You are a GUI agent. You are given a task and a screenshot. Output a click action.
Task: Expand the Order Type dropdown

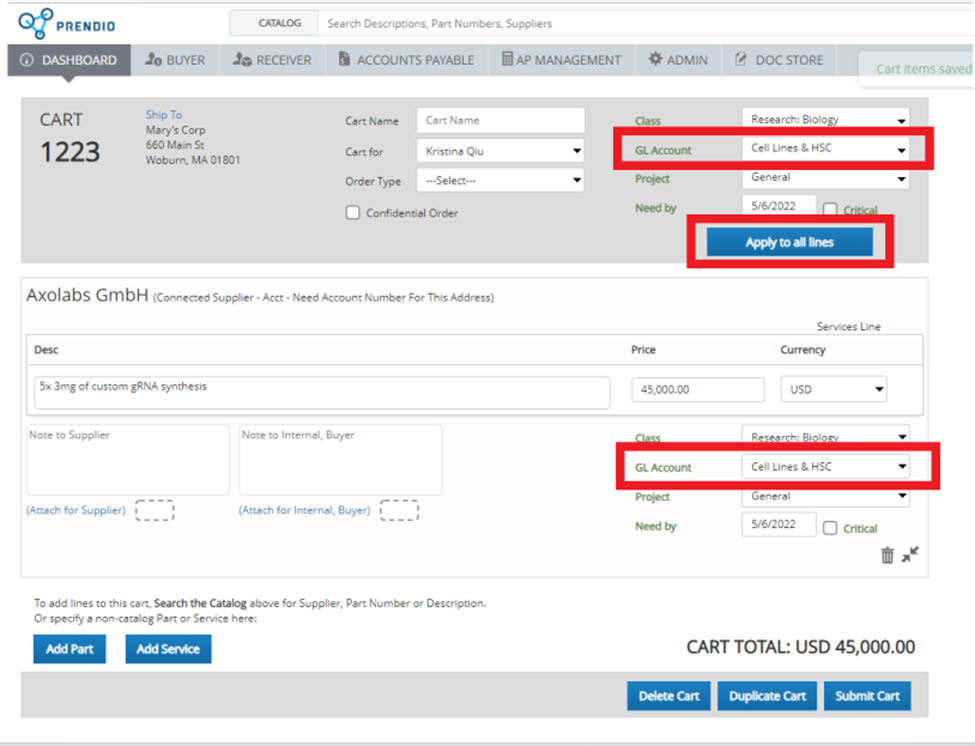(x=500, y=181)
